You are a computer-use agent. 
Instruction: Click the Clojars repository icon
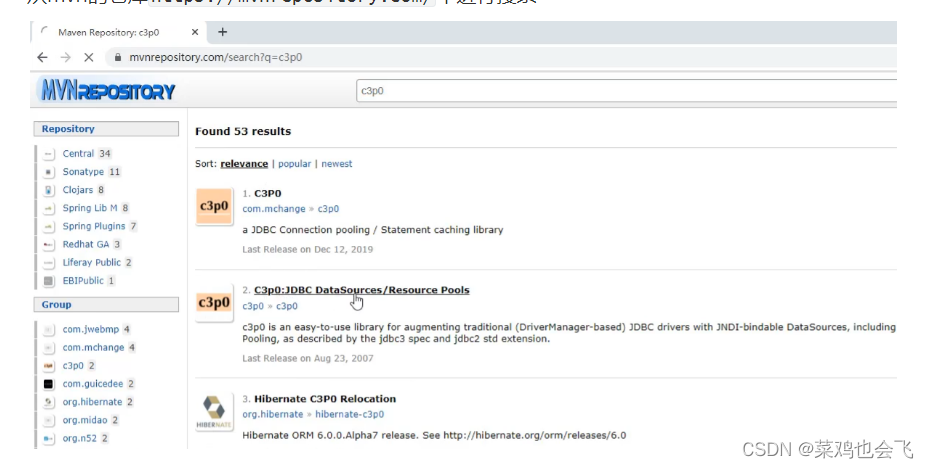(49, 190)
